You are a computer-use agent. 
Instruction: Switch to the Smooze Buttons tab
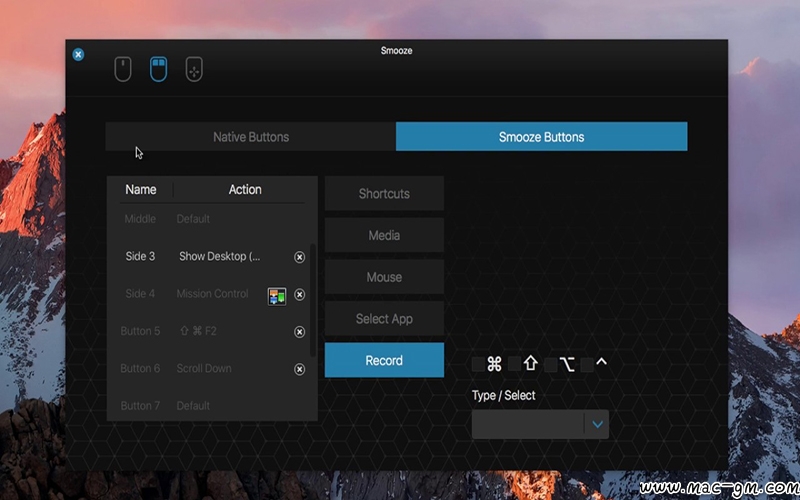[x=541, y=136]
